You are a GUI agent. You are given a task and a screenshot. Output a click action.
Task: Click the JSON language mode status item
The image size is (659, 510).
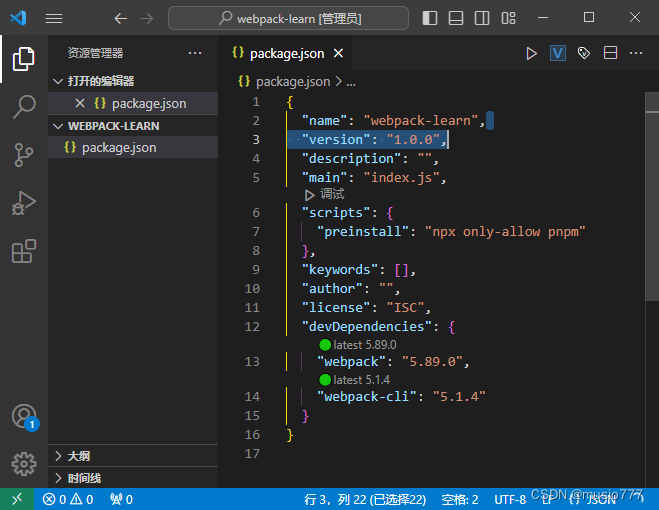pos(593,499)
